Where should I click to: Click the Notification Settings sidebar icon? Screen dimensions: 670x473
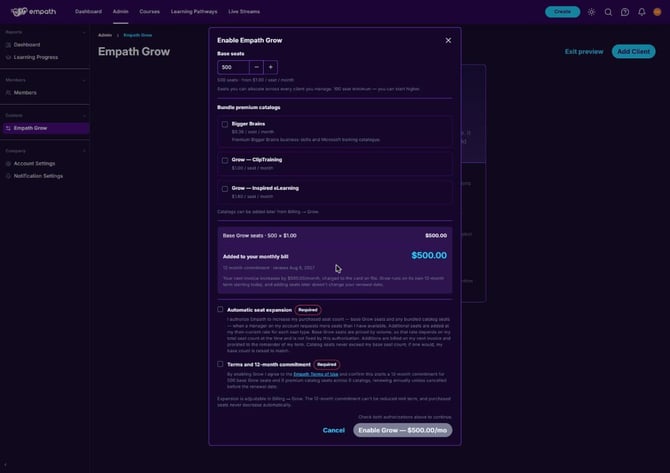tap(8, 176)
